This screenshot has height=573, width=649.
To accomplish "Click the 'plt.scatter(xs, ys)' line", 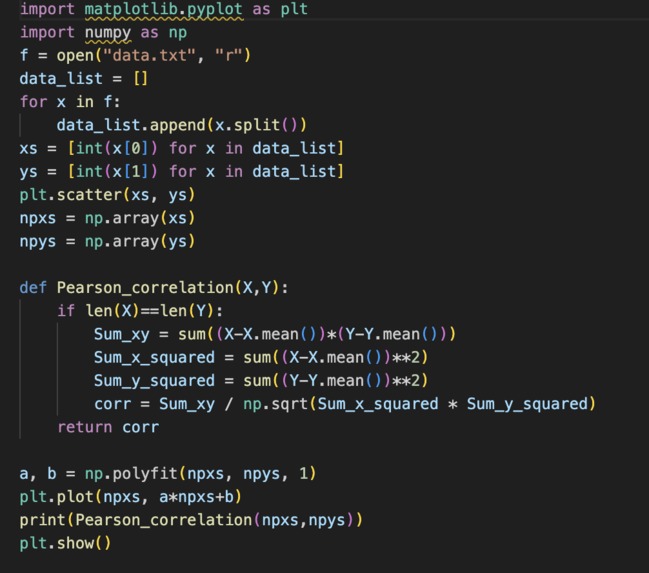I will [x=107, y=195].
